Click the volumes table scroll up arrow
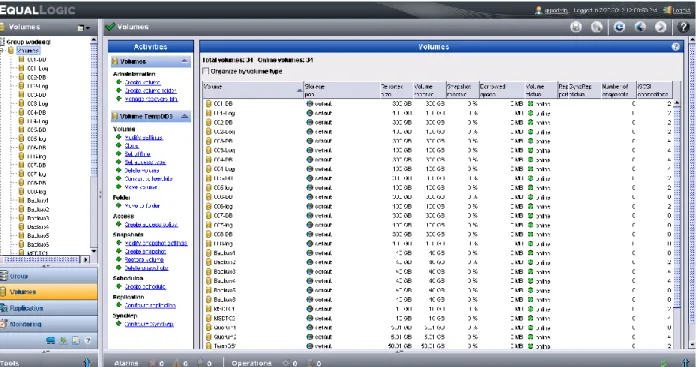 677,103
